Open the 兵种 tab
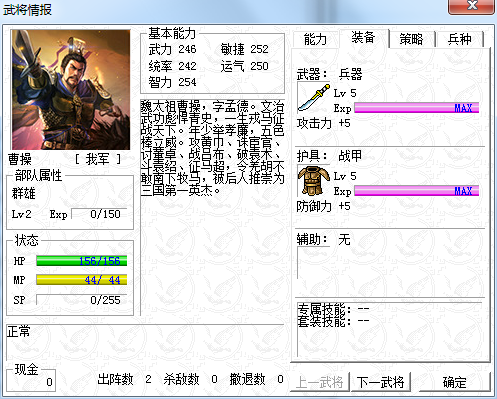 pos(460,39)
